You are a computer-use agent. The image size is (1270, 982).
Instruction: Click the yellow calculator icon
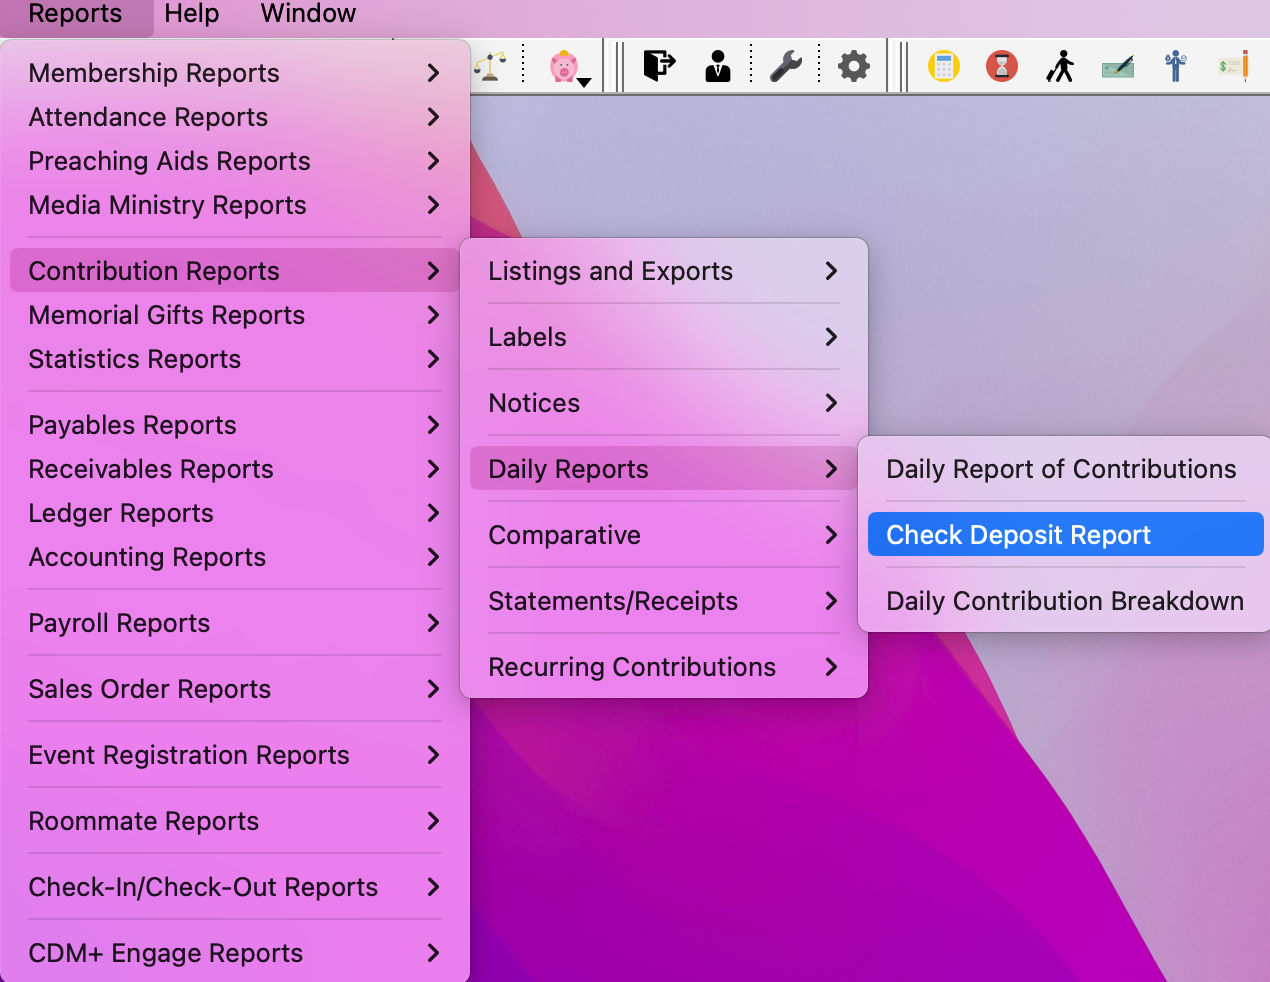(943, 67)
